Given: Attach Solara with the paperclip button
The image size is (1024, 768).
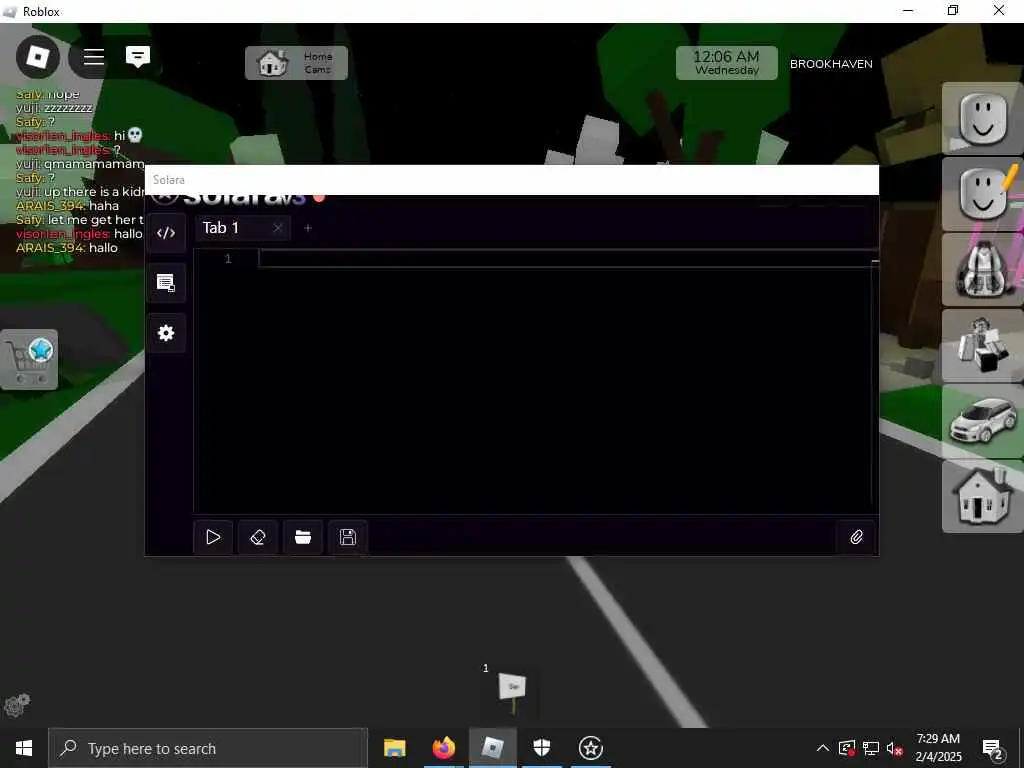Looking at the screenshot, I should [x=856, y=537].
